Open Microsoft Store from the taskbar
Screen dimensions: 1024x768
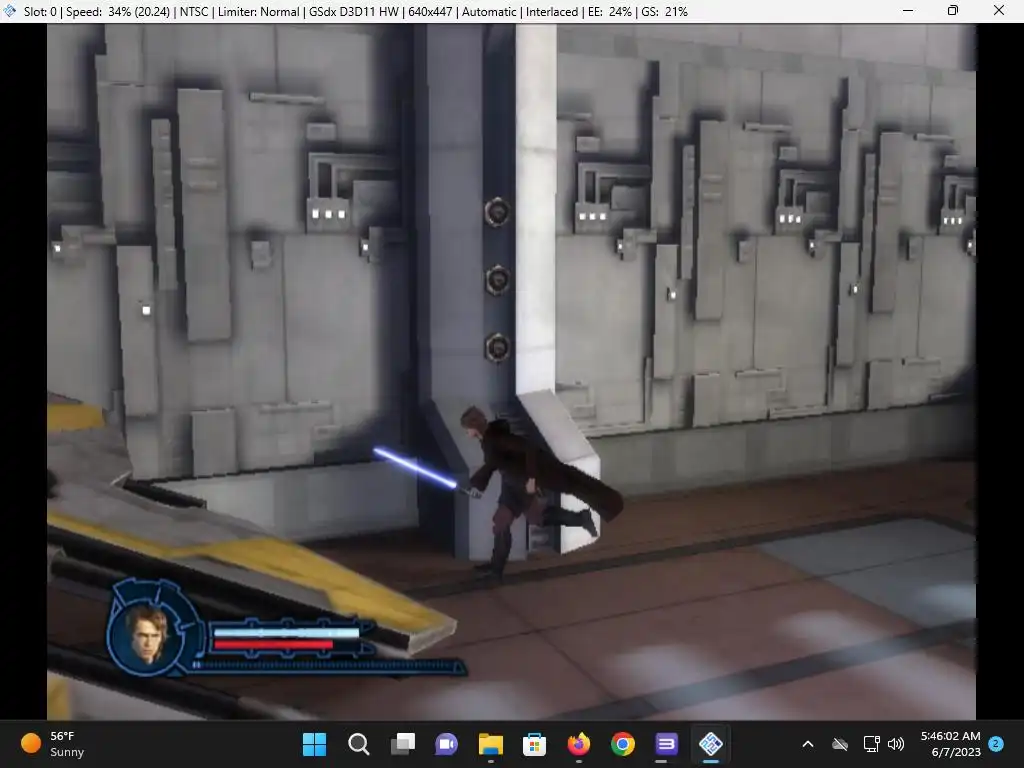(x=534, y=744)
